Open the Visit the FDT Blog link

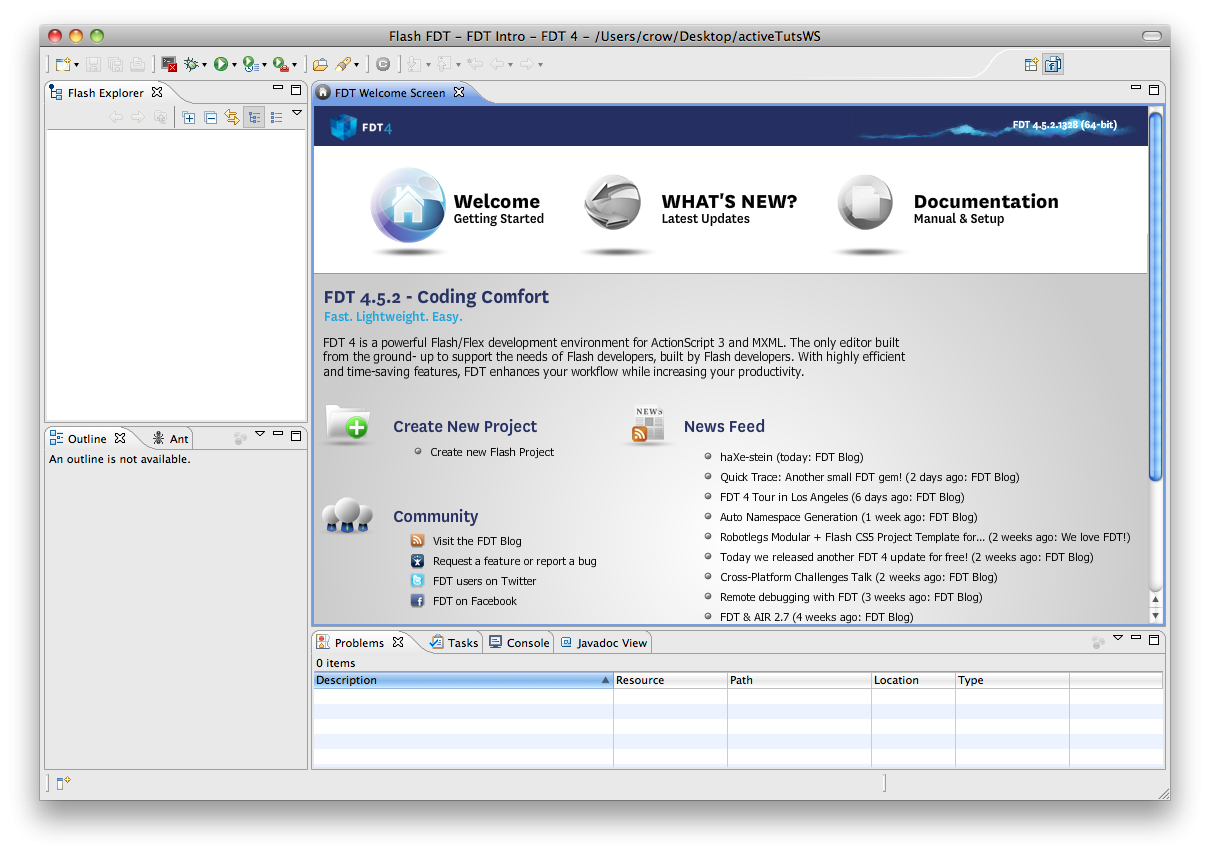[x=476, y=541]
